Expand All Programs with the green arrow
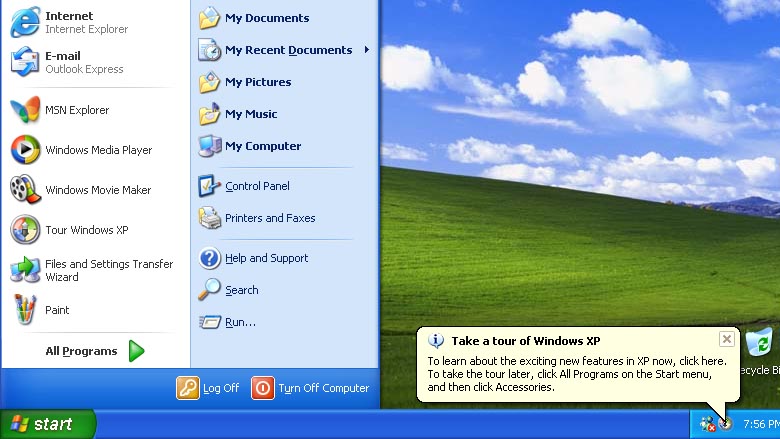Viewport: 780px width, 439px height. tap(136, 351)
